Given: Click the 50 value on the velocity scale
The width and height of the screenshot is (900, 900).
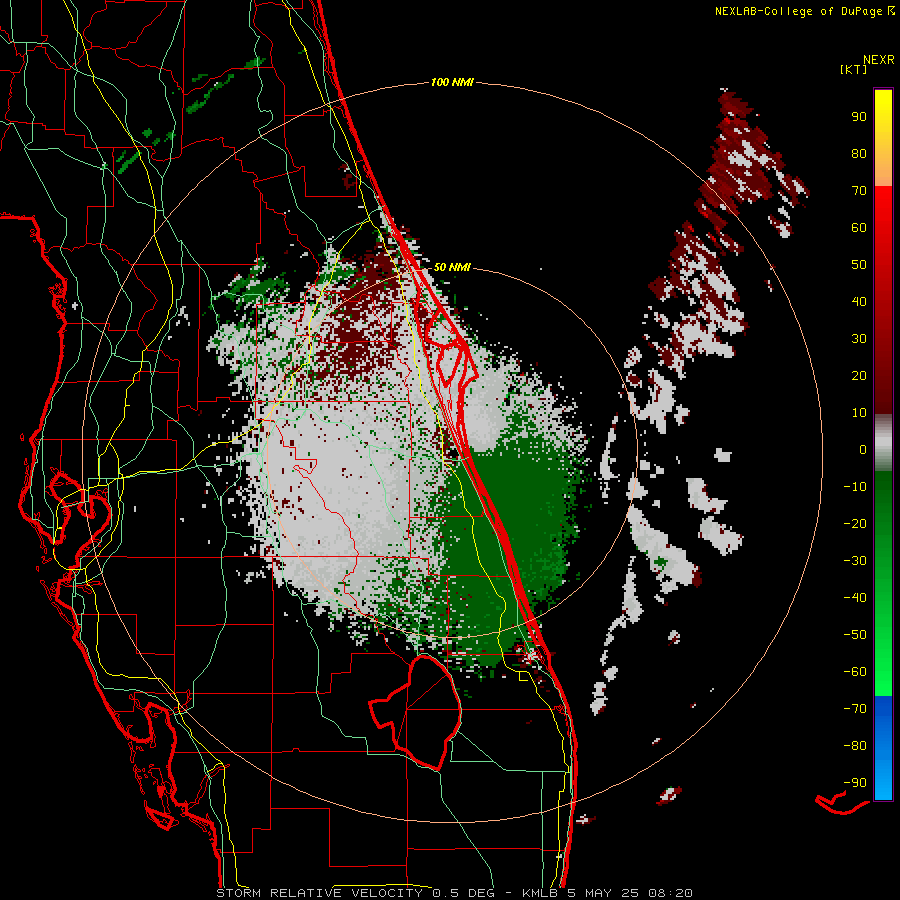Looking at the screenshot, I should click(859, 265).
